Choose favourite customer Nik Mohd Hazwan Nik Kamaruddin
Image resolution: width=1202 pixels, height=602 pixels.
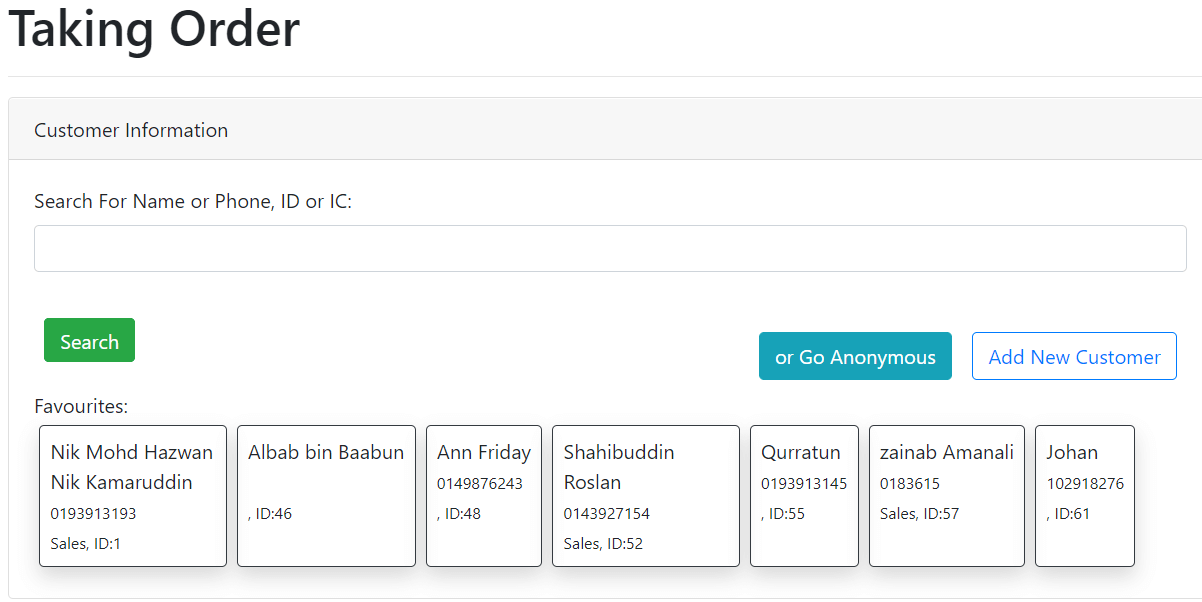pyautogui.click(x=133, y=496)
